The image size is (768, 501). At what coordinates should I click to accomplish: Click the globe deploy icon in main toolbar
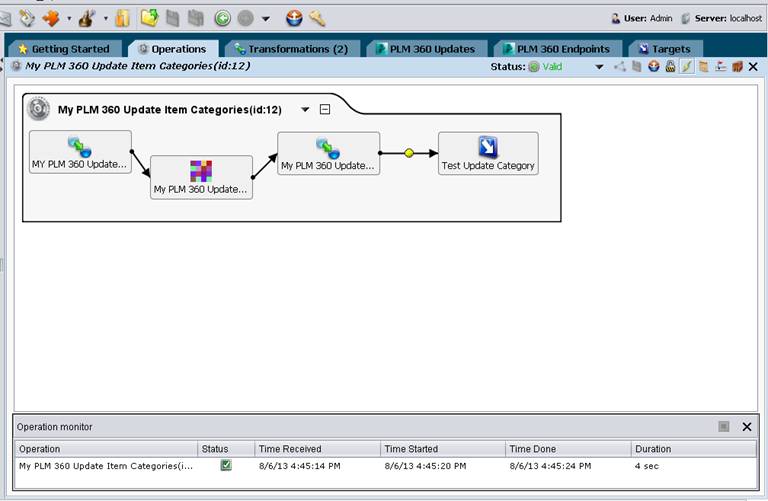294,19
